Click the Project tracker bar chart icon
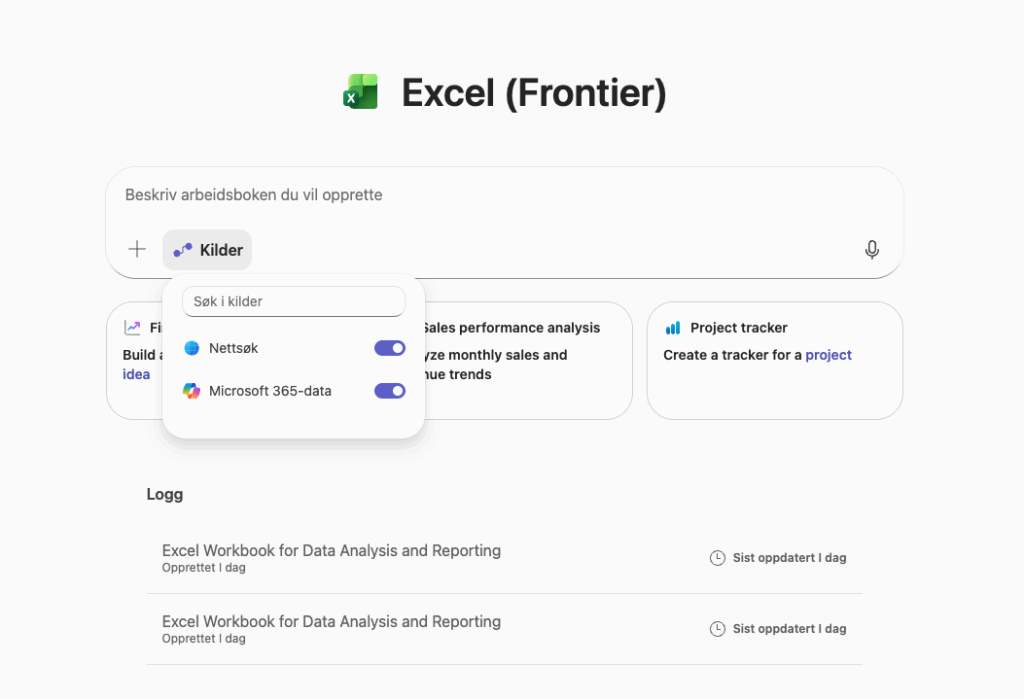1024x699 pixels. pos(673,328)
